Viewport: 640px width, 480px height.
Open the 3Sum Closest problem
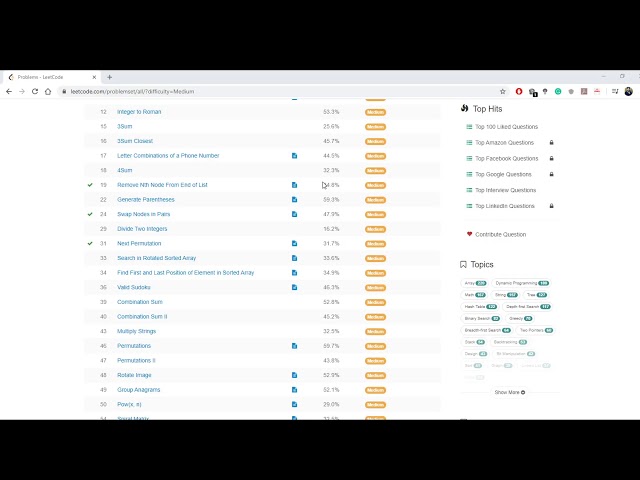tap(135, 141)
